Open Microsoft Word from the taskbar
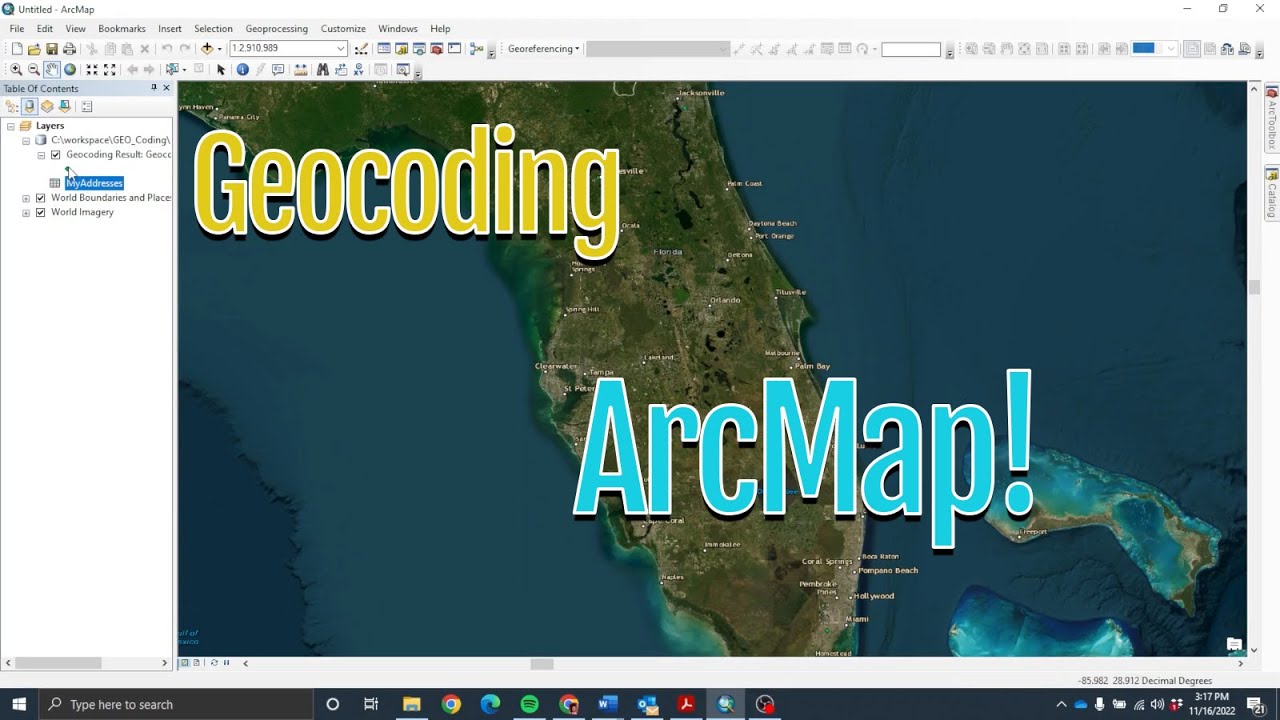 [x=608, y=704]
